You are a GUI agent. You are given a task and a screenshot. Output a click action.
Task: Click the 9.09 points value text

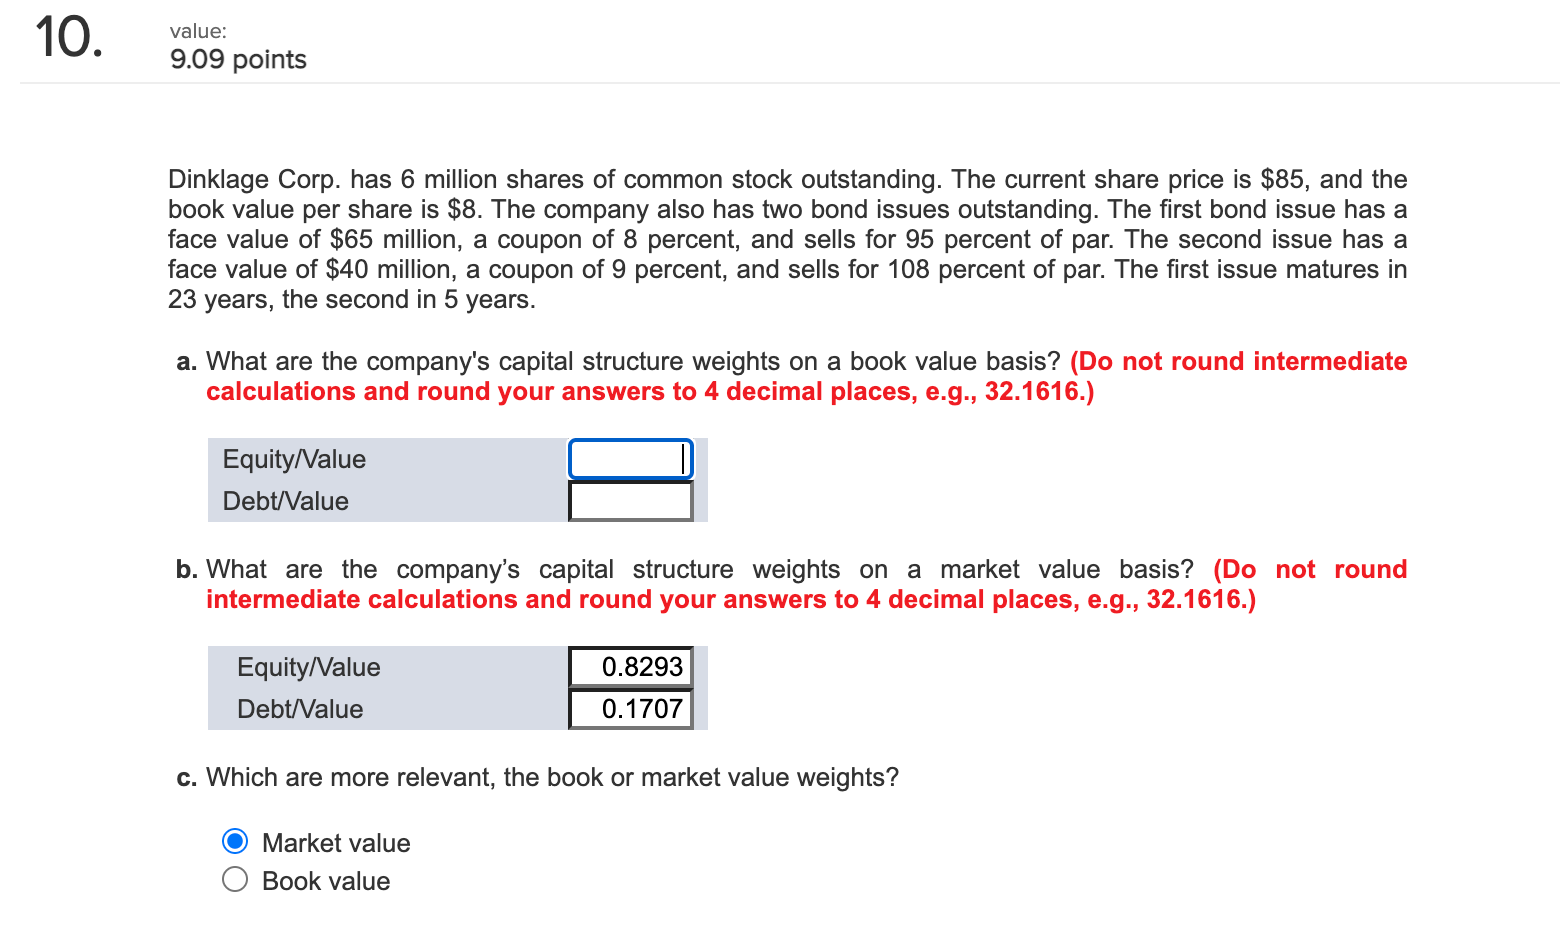coord(237,60)
